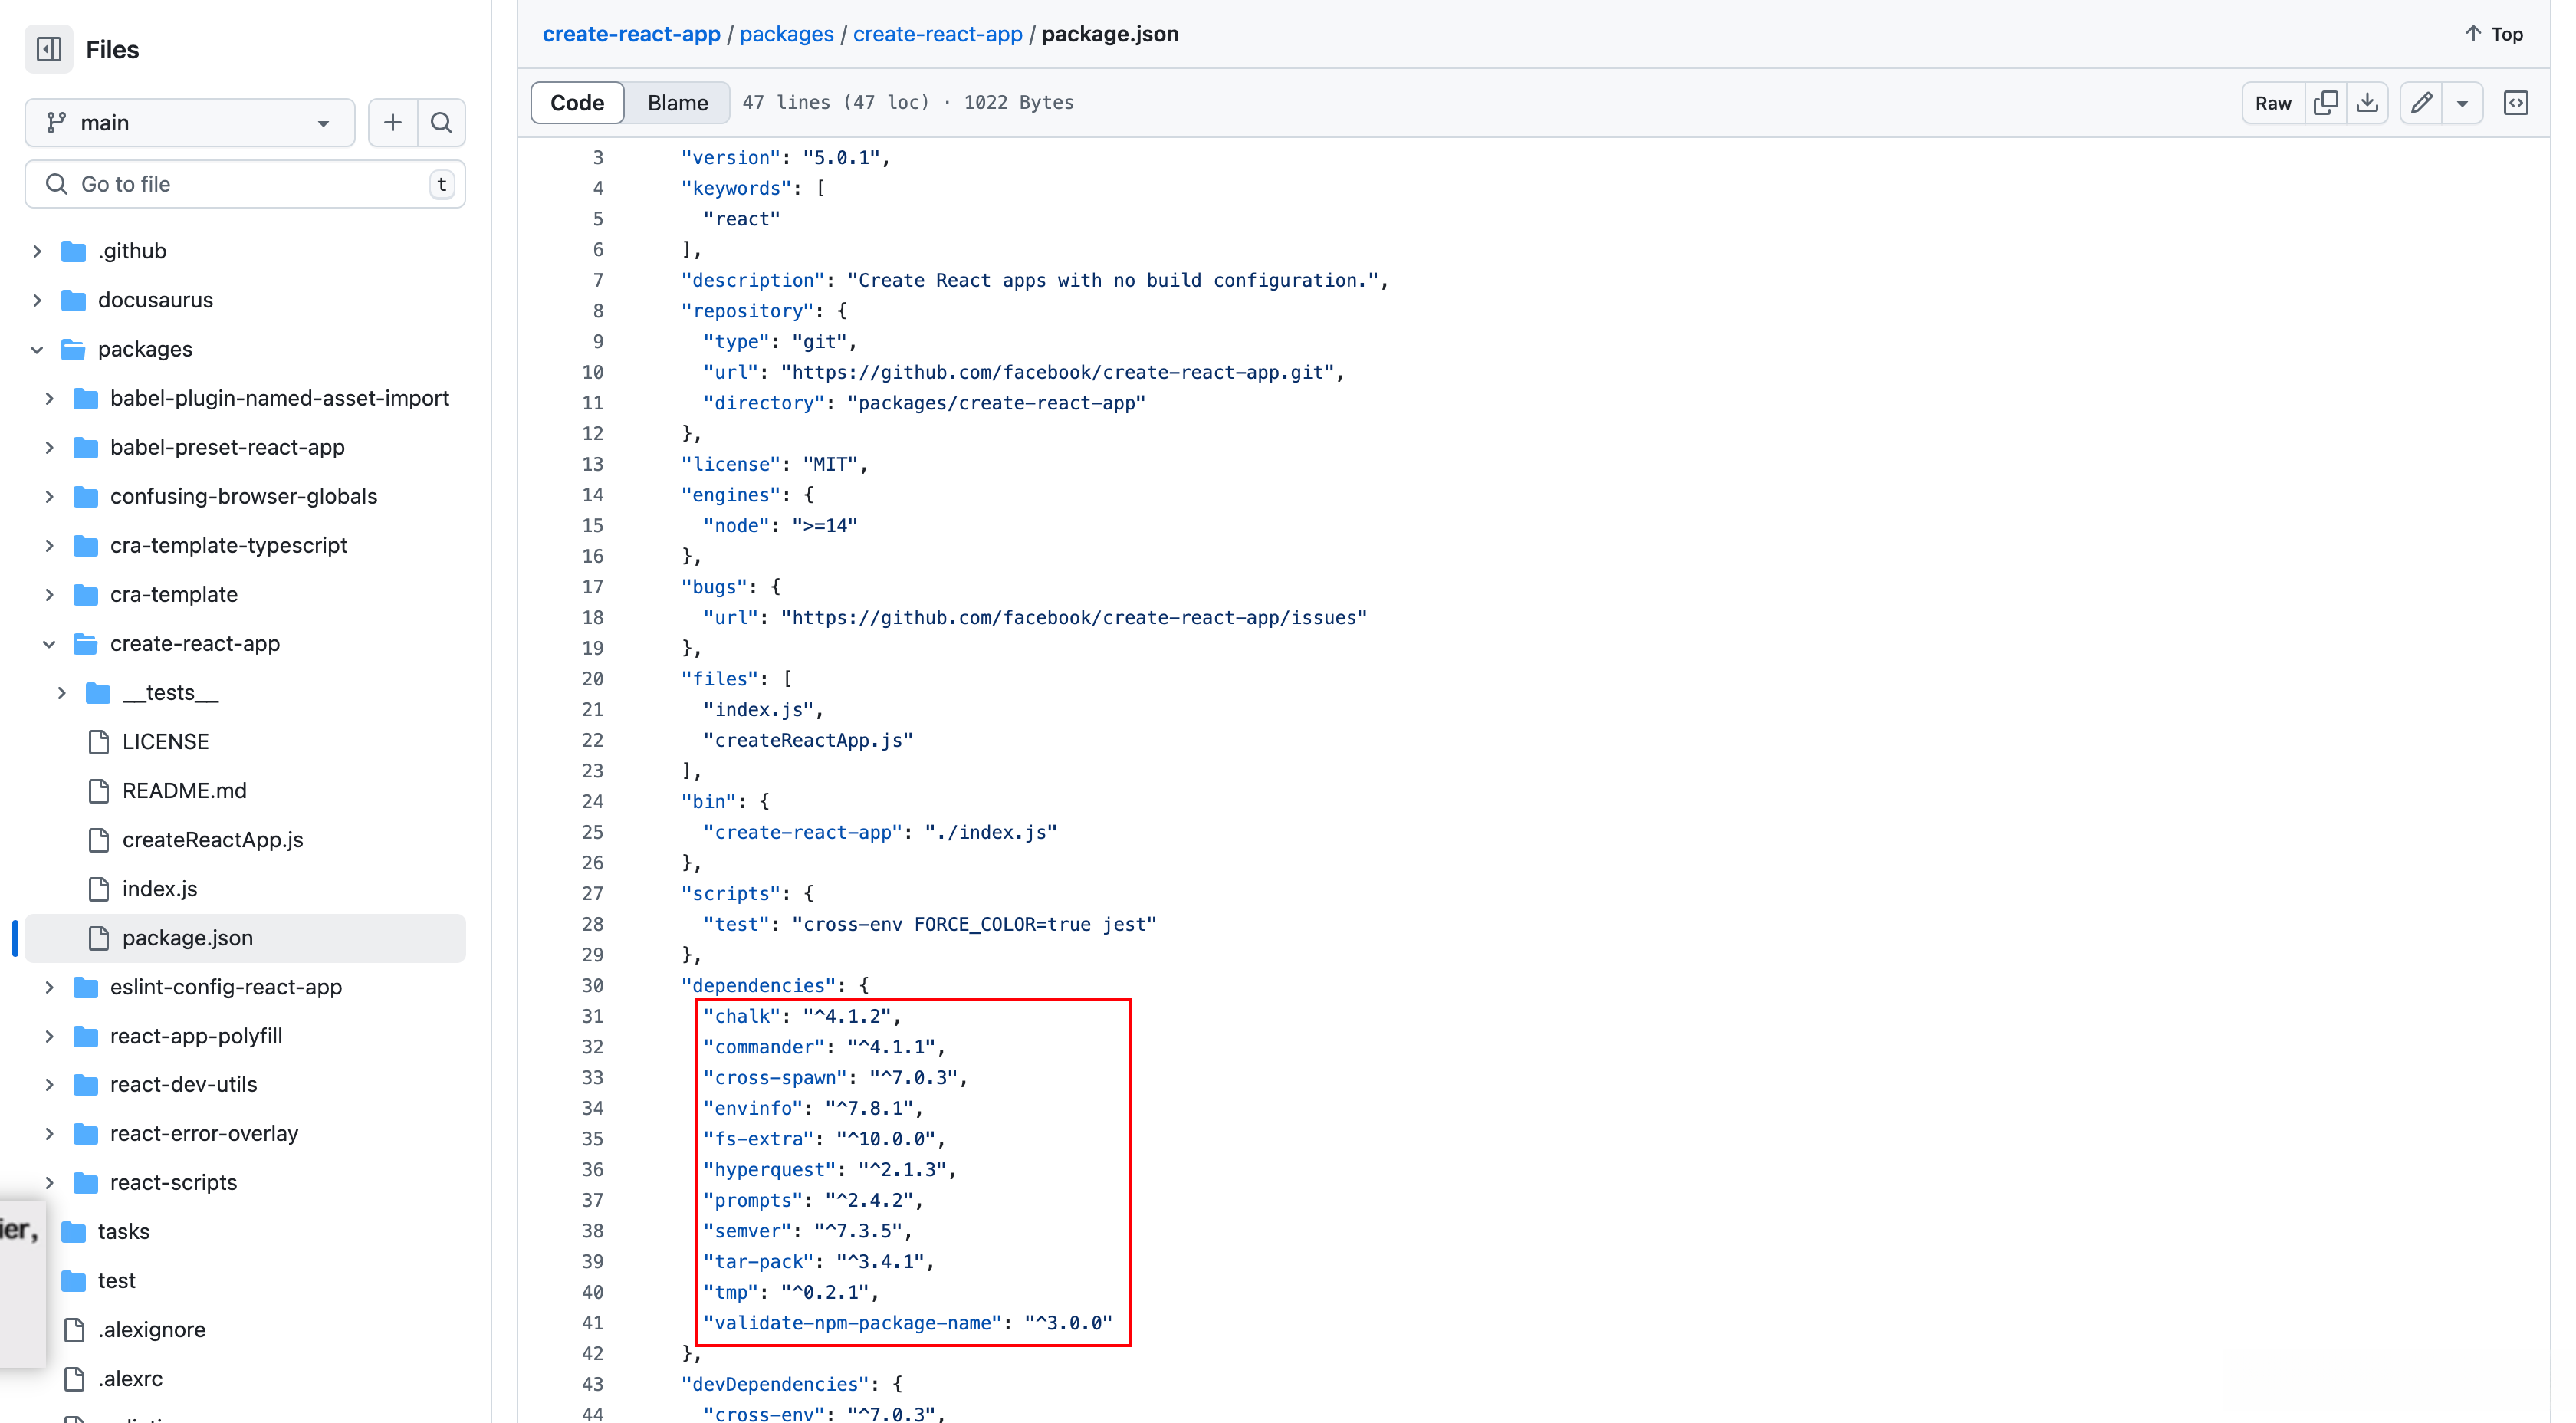Collapse the packages folder

click(x=37, y=349)
